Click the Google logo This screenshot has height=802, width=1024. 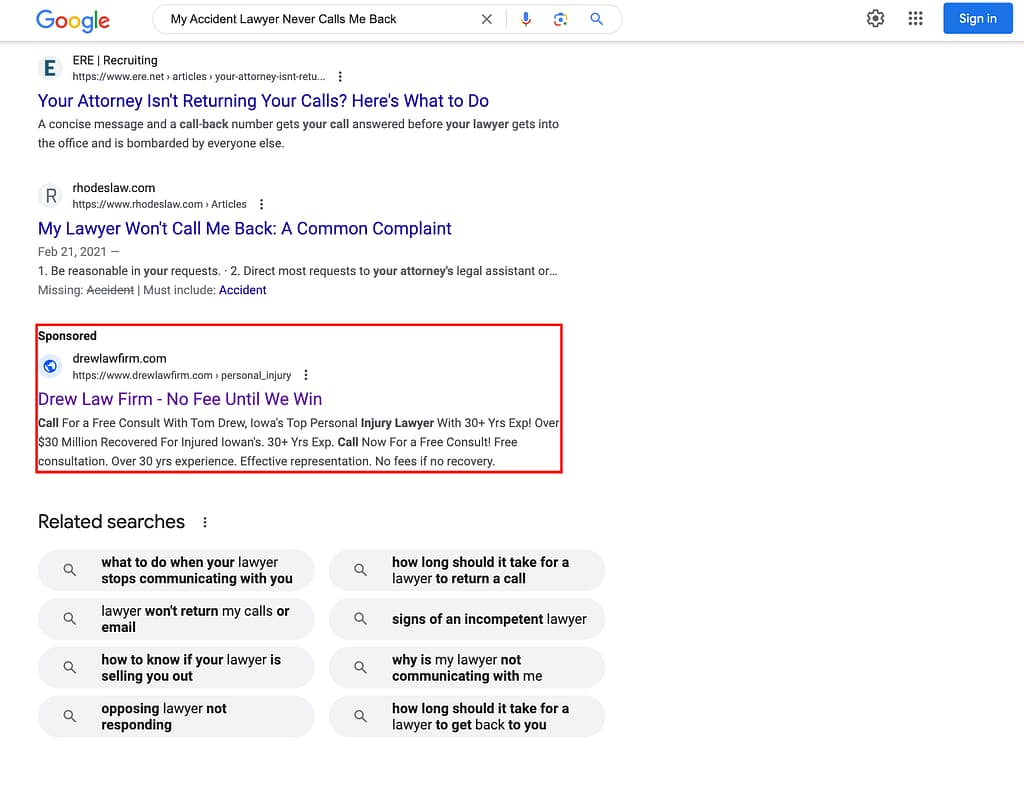(72, 20)
